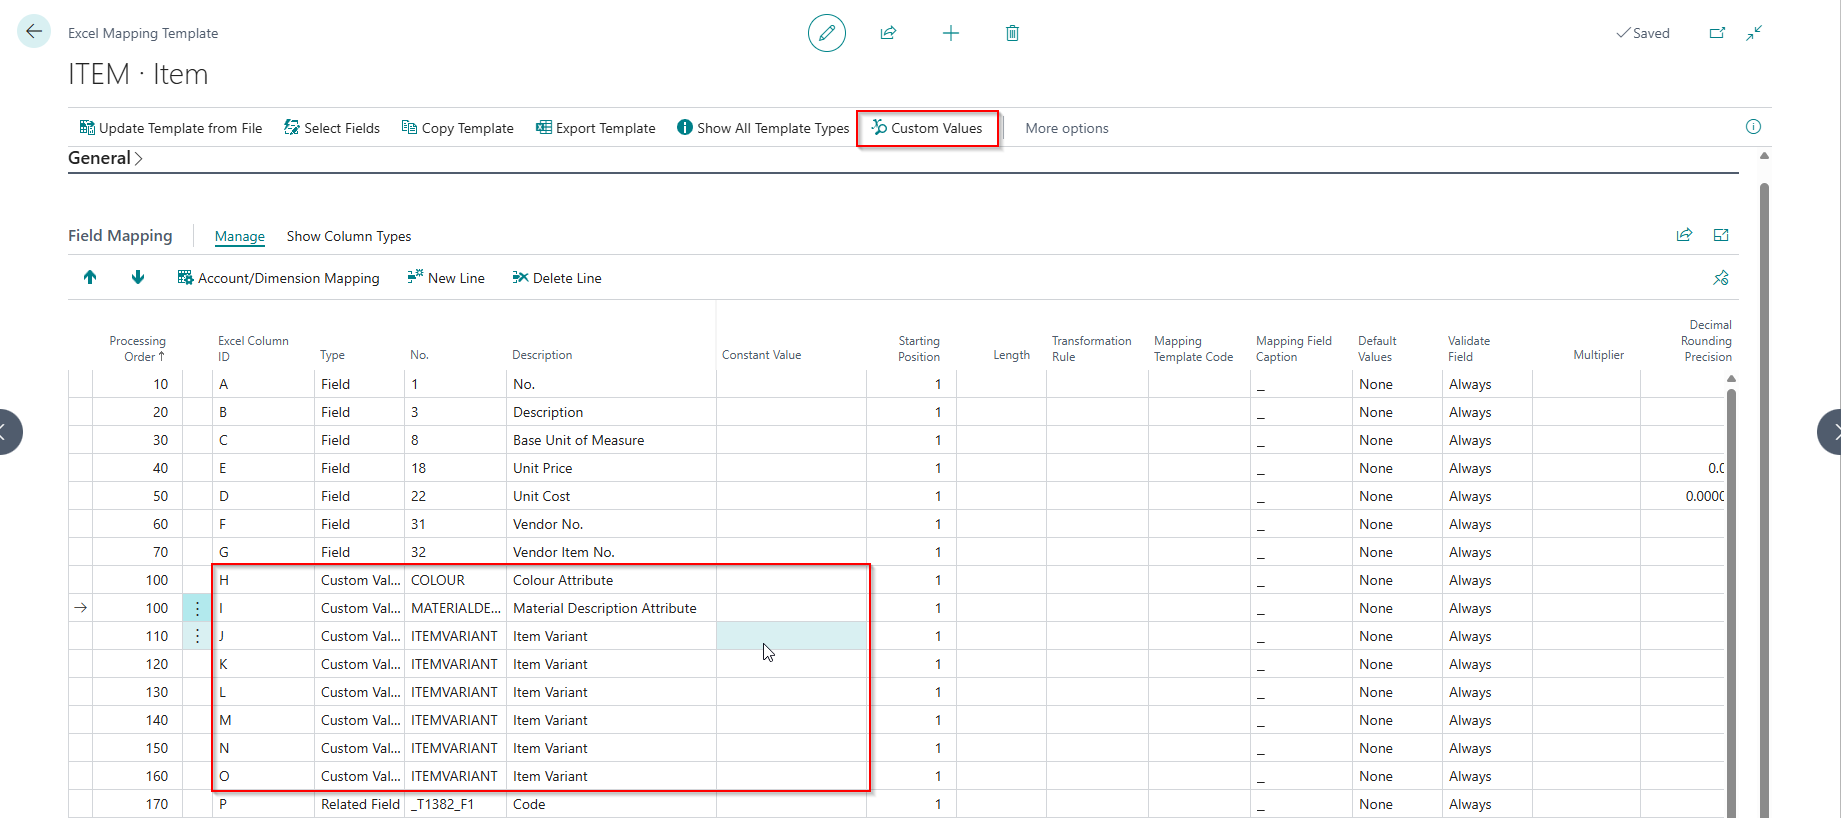This screenshot has width=1841, height=818.
Task: Click the Field Mapping section title
Action: pos(120,236)
